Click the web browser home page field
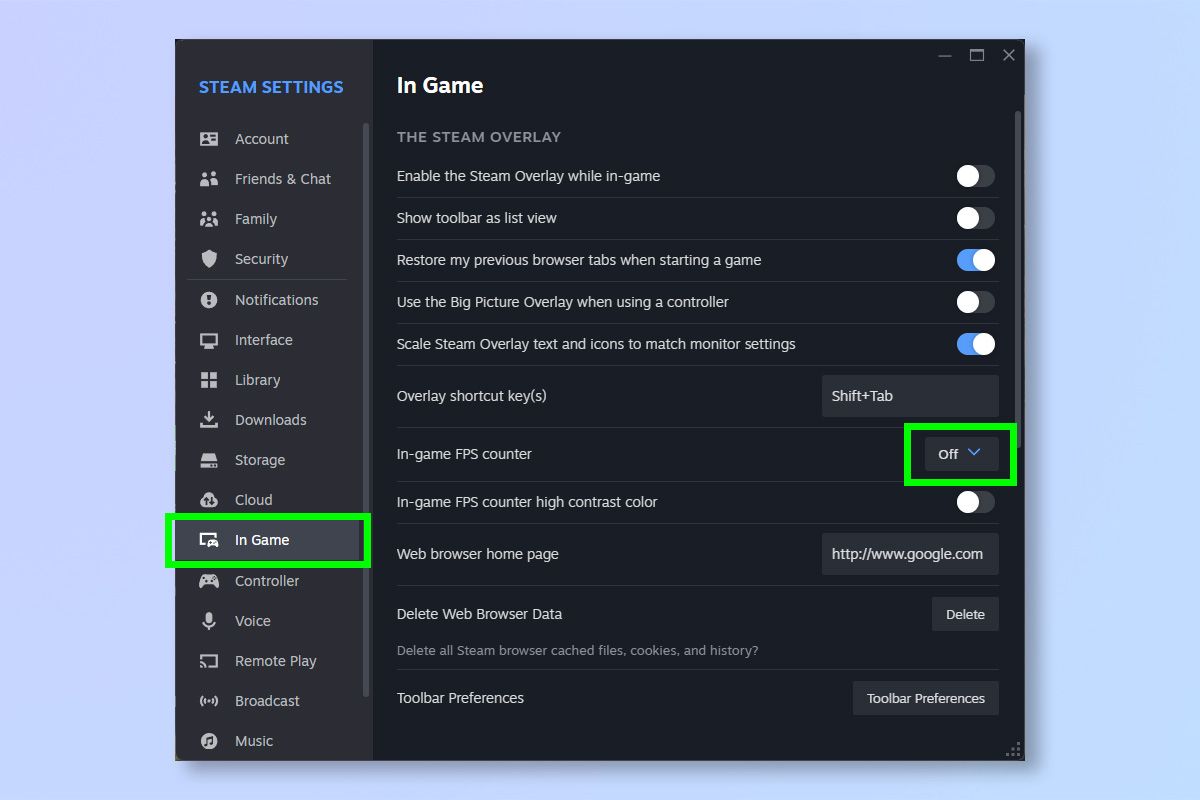 click(909, 553)
